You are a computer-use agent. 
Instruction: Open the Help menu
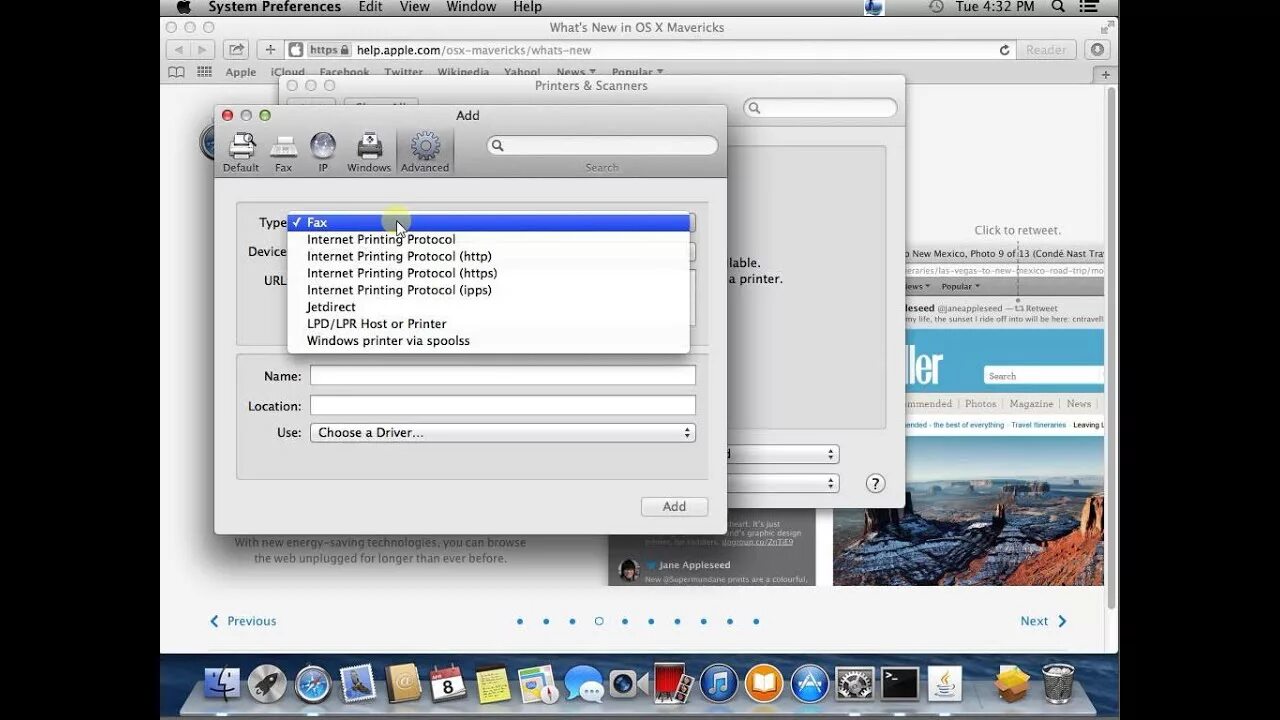point(527,7)
